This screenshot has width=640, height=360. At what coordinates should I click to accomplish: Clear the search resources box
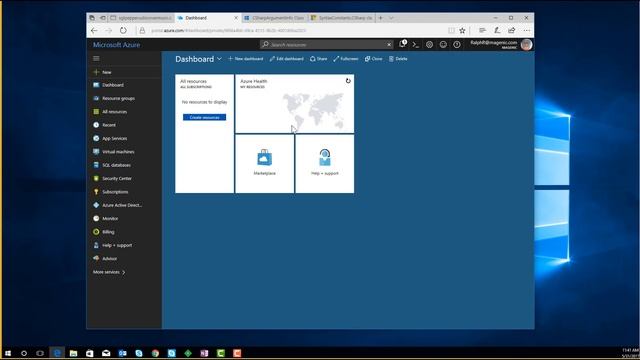pyautogui.click(x=389, y=44)
